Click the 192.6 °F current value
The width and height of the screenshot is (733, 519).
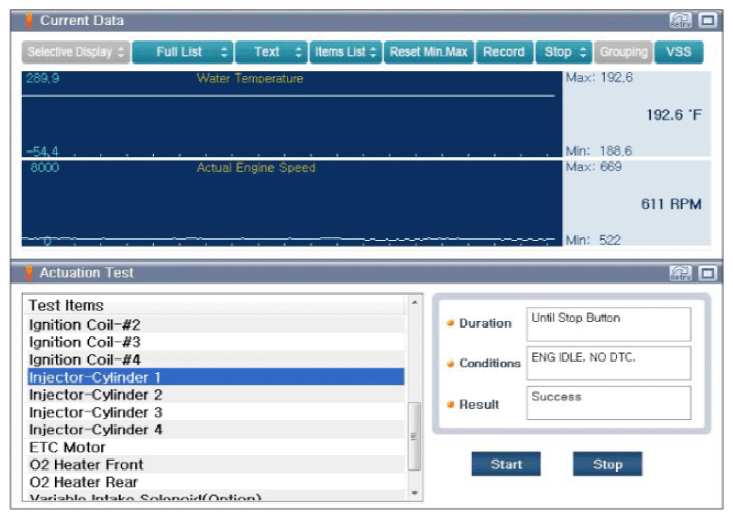click(674, 115)
